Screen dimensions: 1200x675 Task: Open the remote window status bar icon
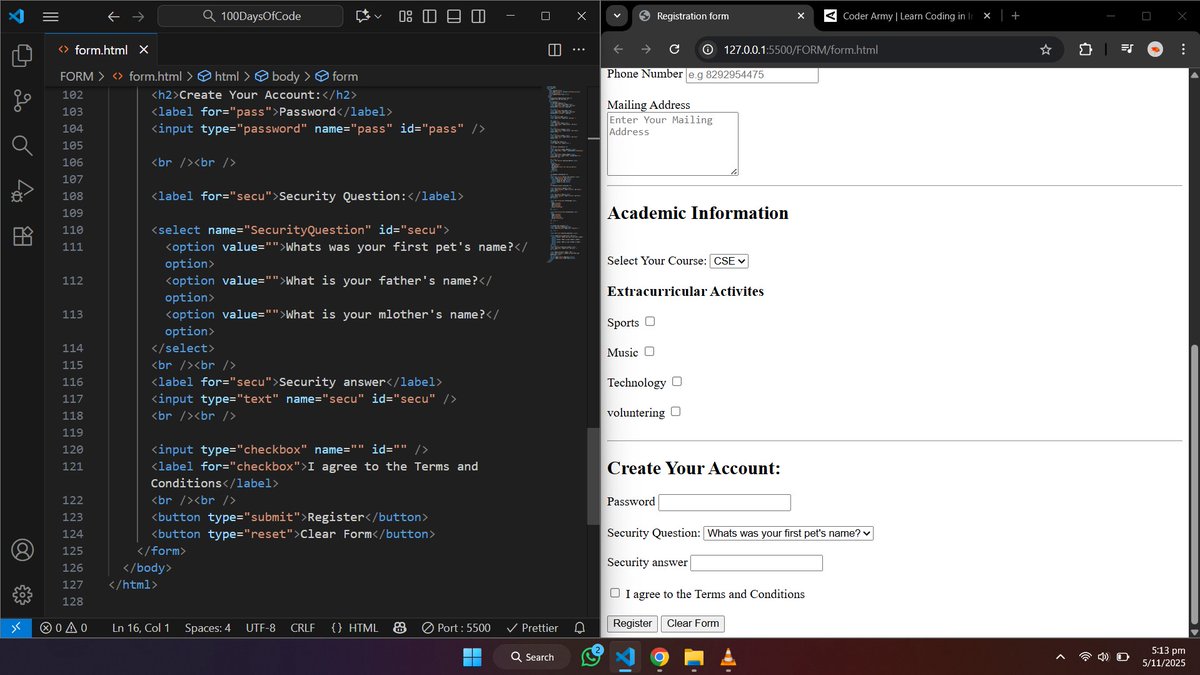click(x=15, y=628)
